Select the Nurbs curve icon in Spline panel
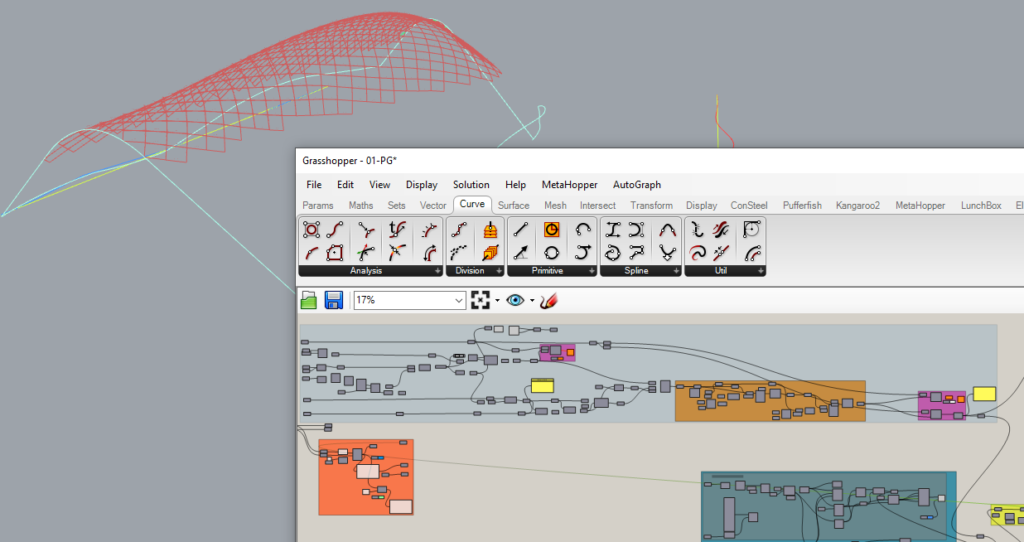Screen dimensions: 1024x542 pos(636,230)
